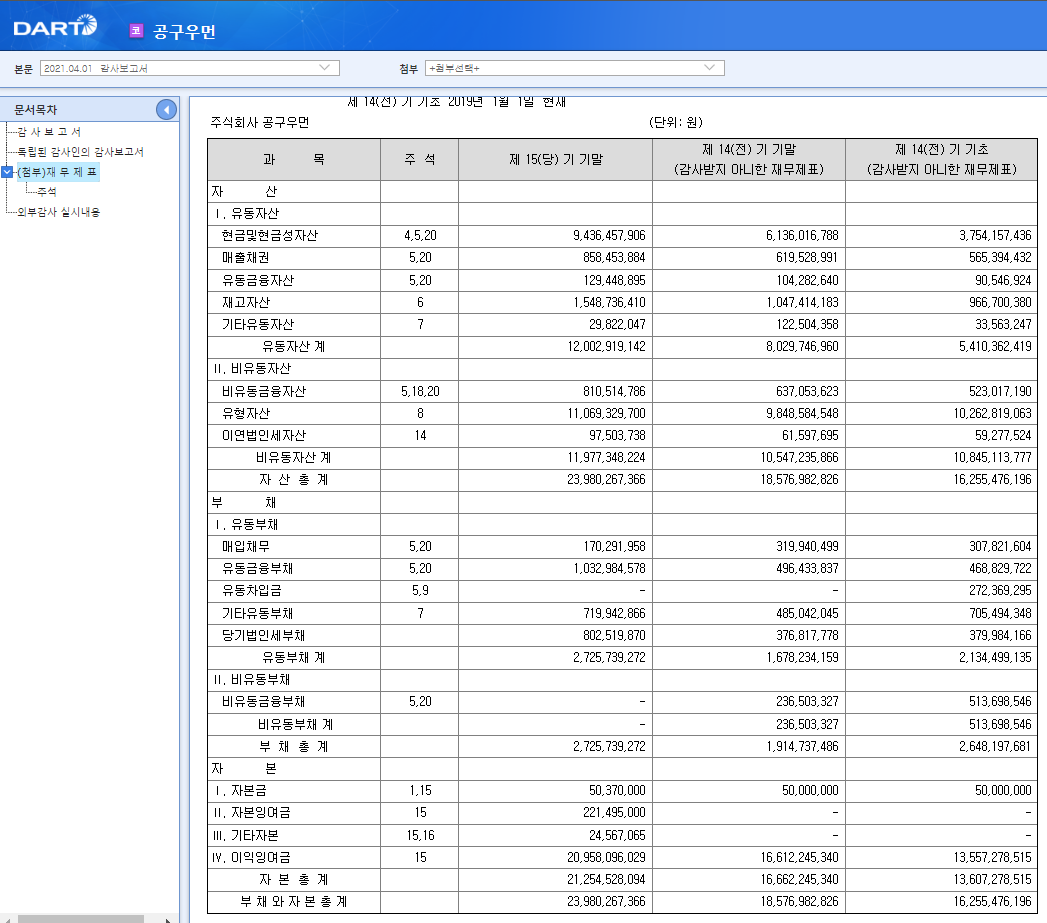Click the purple KOSDAQ badge icon
The height and width of the screenshot is (923, 1047).
[136, 31]
